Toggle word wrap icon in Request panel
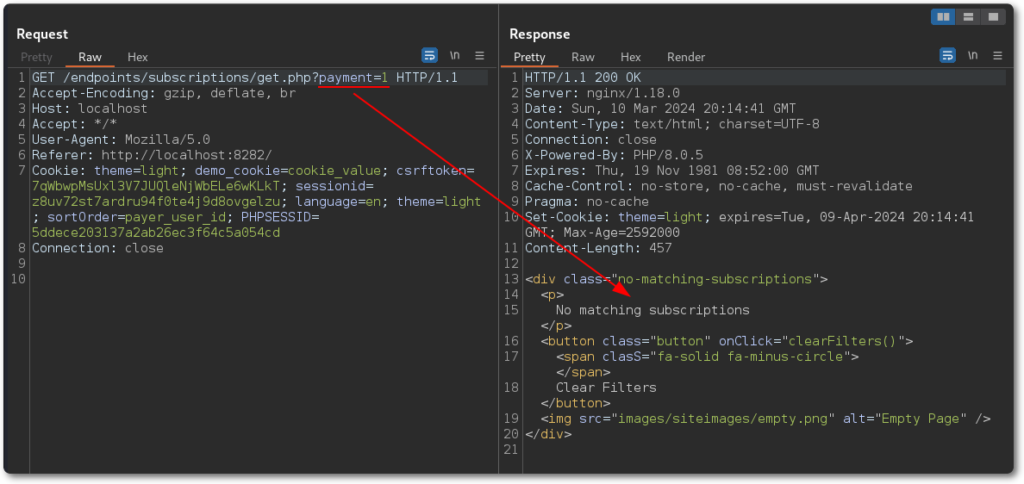The width and height of the screenshot is (1024, 484). coord(430,56)
